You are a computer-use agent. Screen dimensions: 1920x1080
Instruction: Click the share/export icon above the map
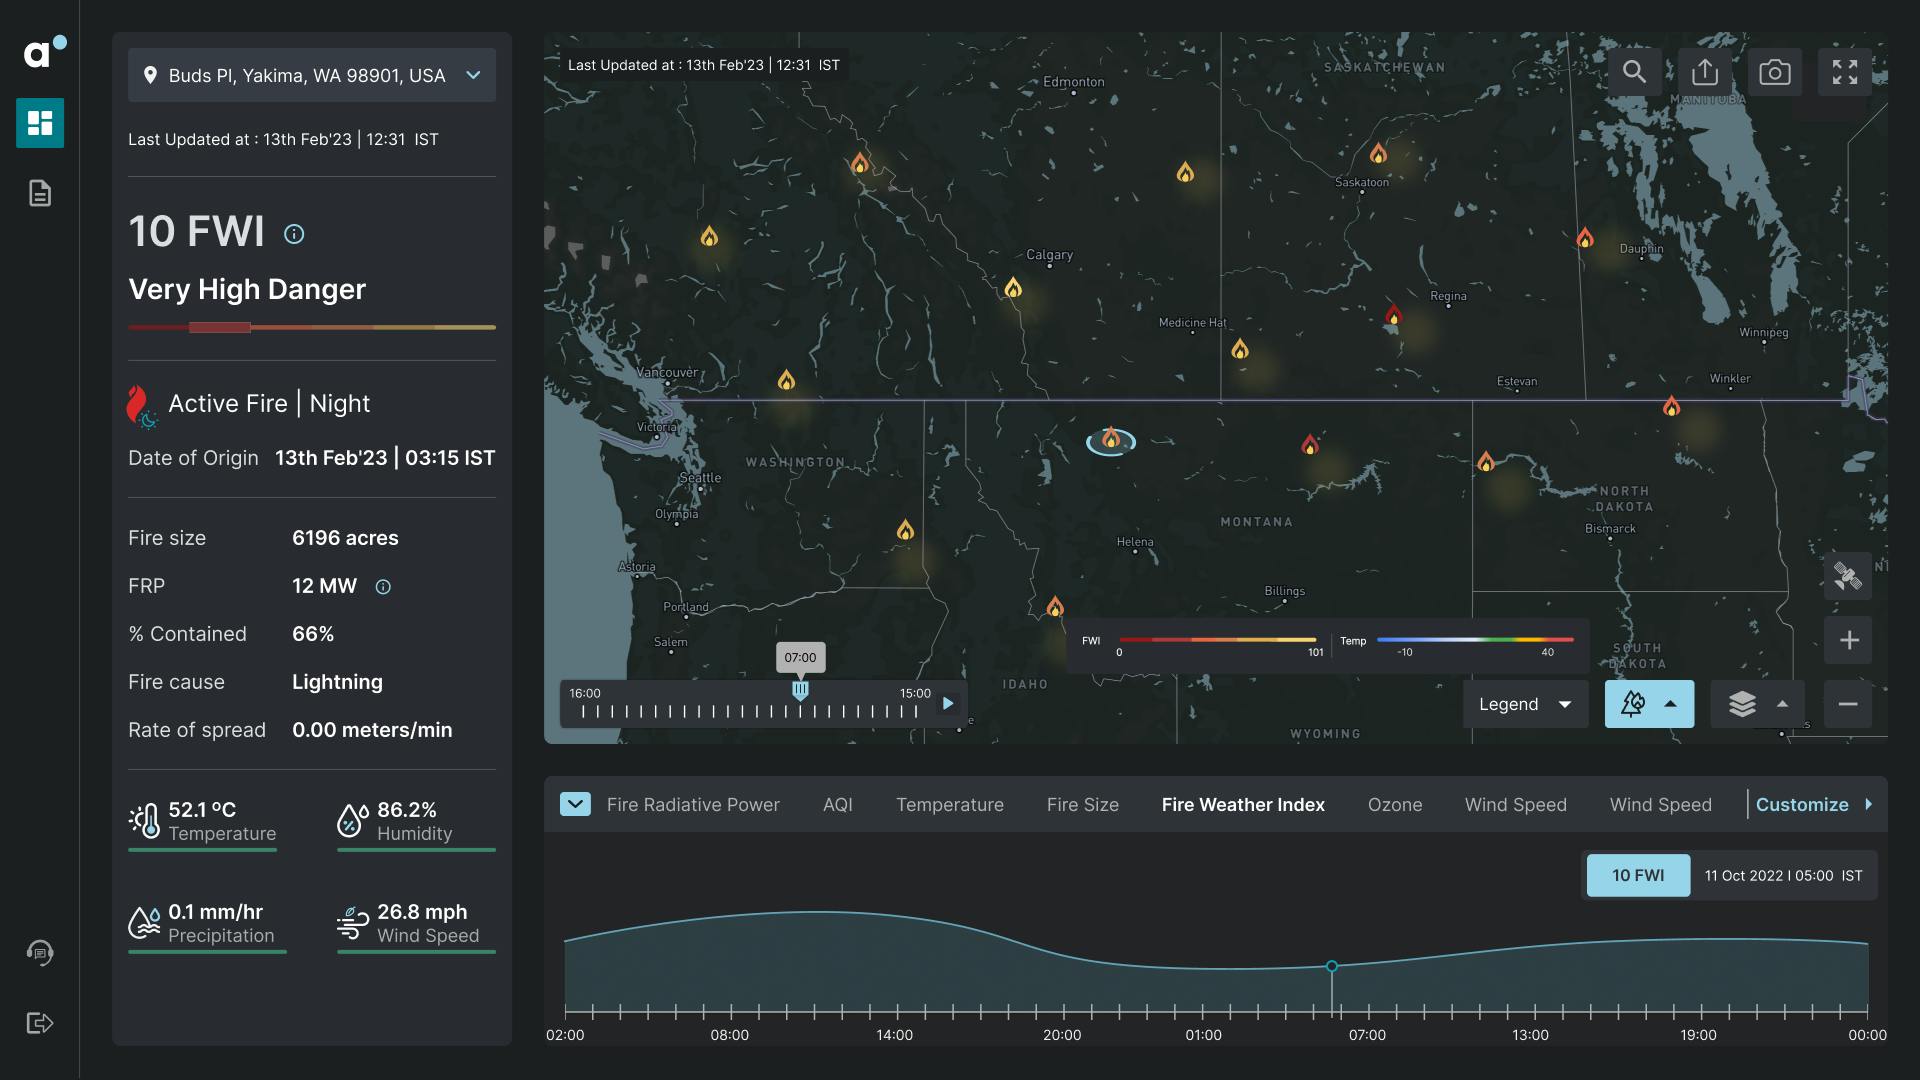(x=1705, y=72)
